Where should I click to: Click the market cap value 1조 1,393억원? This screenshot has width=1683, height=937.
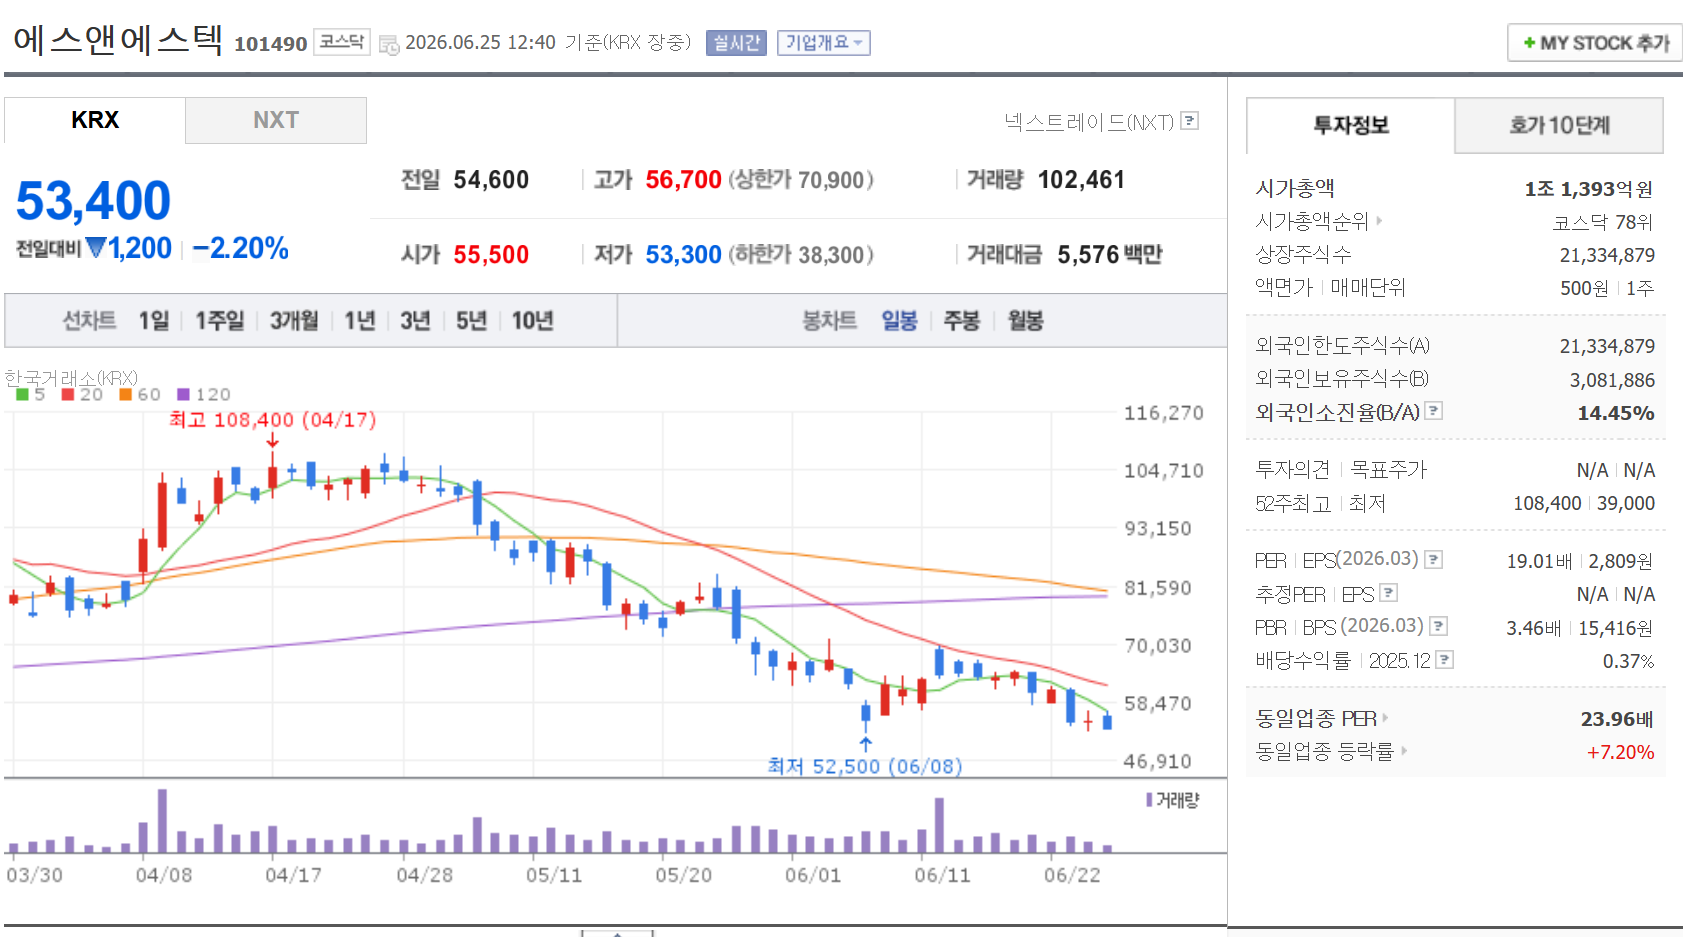click(1589, 189)
